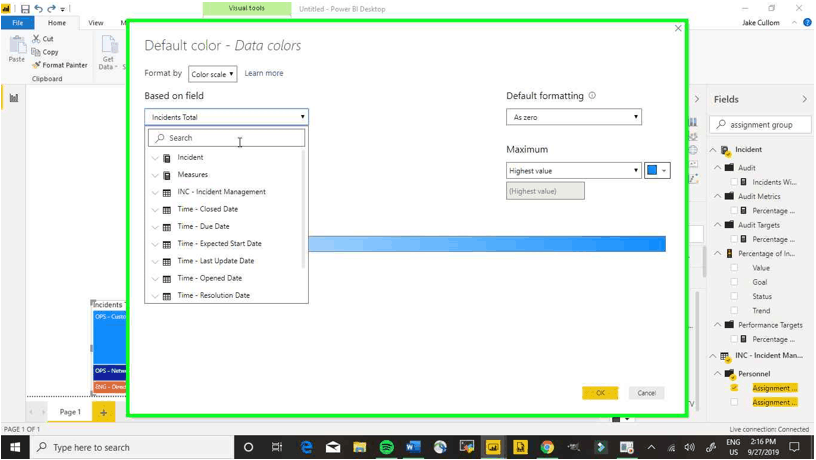Click the Save icon in title bar
Viewport: 816px width, 460px height.
click(x=25, y=9)
